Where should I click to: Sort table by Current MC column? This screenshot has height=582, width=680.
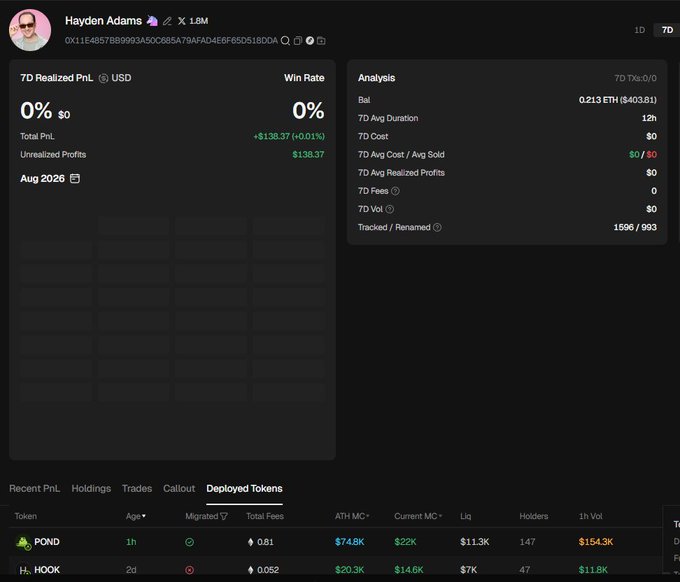pos(418,516)
